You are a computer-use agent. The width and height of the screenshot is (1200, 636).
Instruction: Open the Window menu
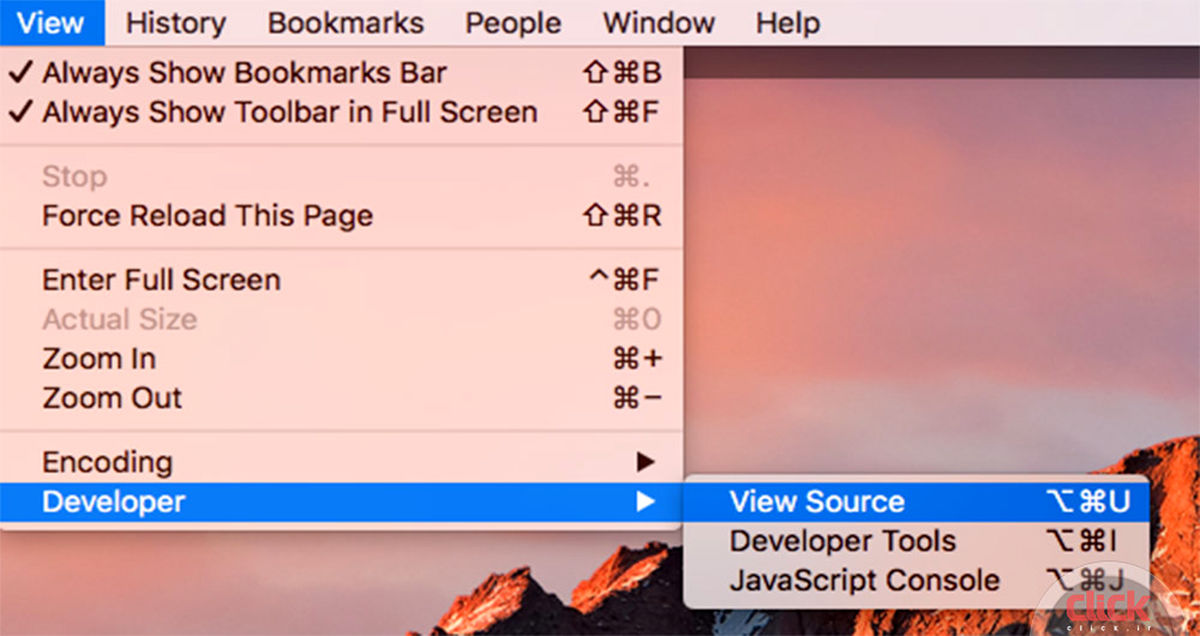658,22
